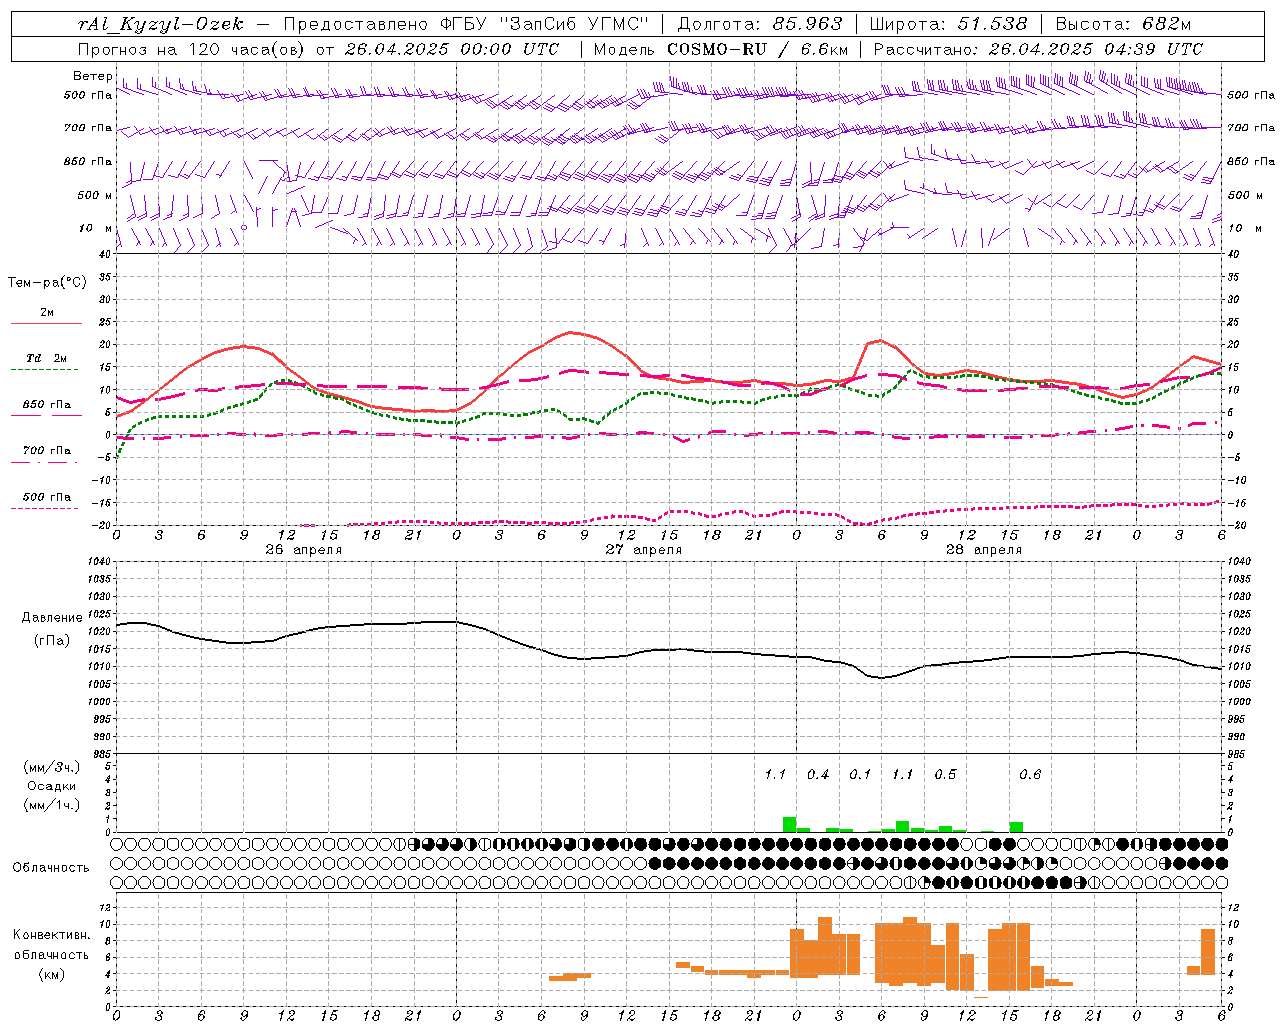Select the Прогноз на 120 часа(ов) forecast text
1280x1024 pixels.
click(193, 49)
